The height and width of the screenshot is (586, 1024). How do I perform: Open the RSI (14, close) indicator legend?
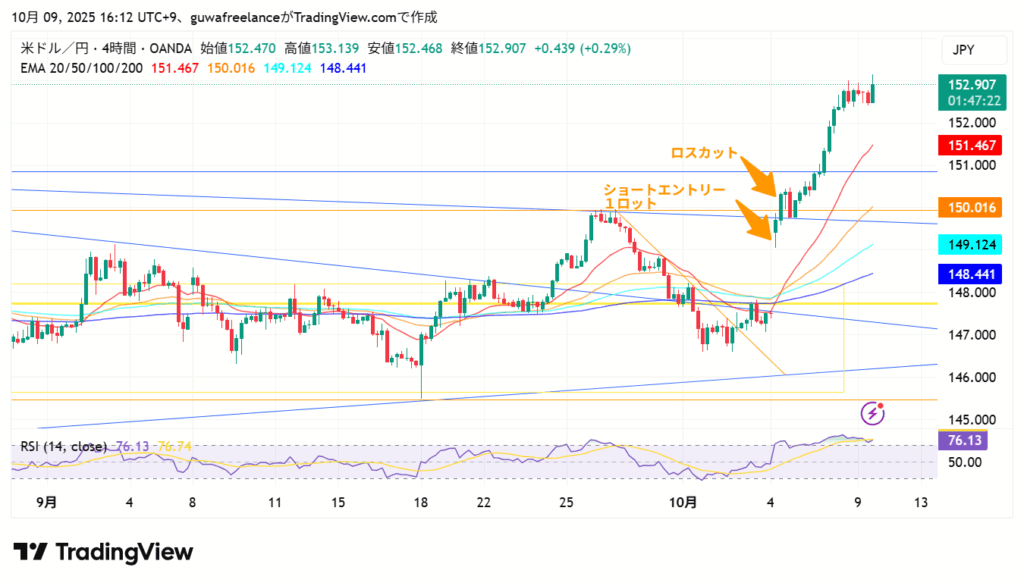[x=64, y=446]
